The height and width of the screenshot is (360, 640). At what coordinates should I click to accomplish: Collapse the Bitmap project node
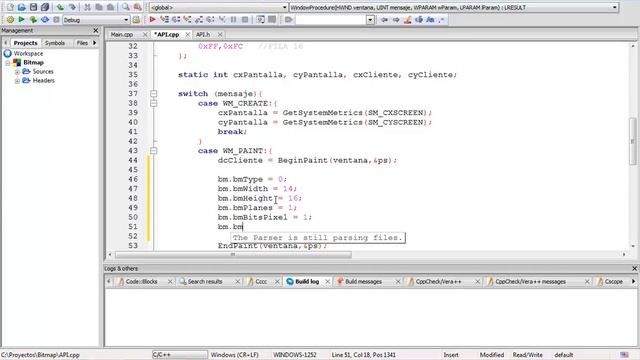(x=8, y=62)
